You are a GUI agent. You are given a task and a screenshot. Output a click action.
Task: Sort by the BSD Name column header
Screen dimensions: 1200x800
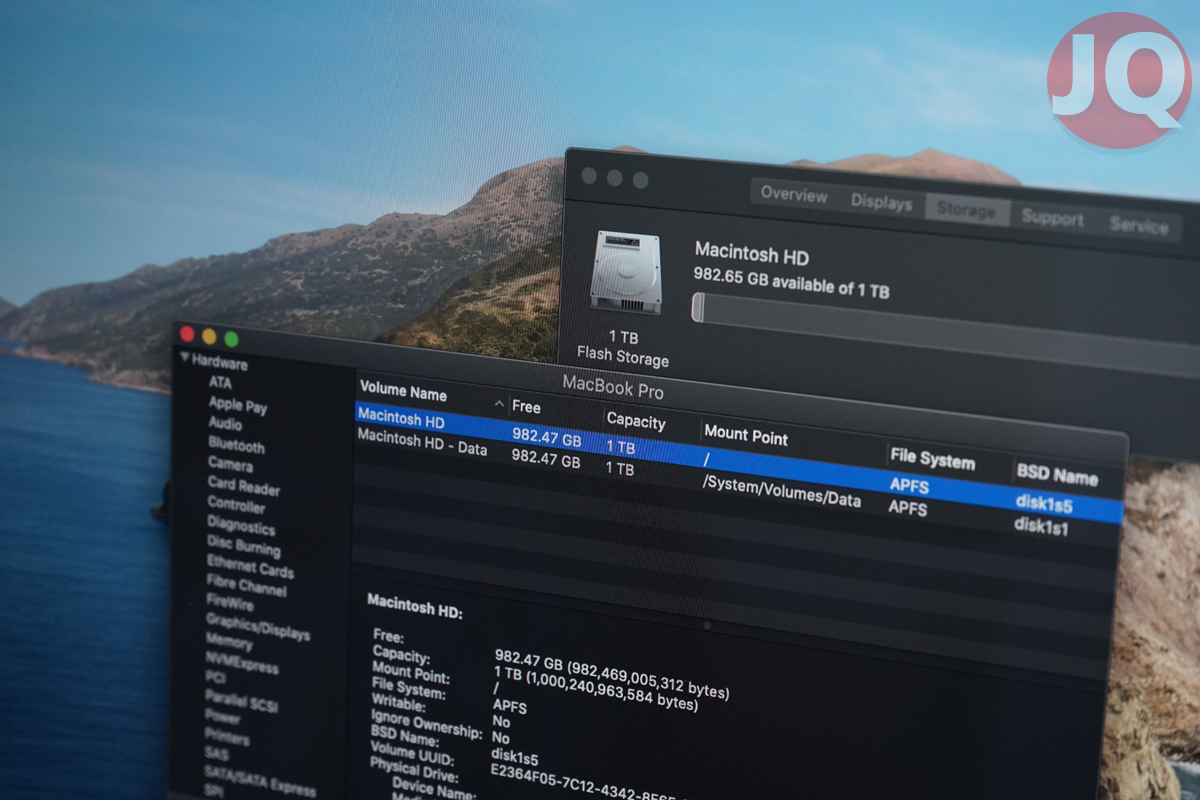pos(1056,475)
